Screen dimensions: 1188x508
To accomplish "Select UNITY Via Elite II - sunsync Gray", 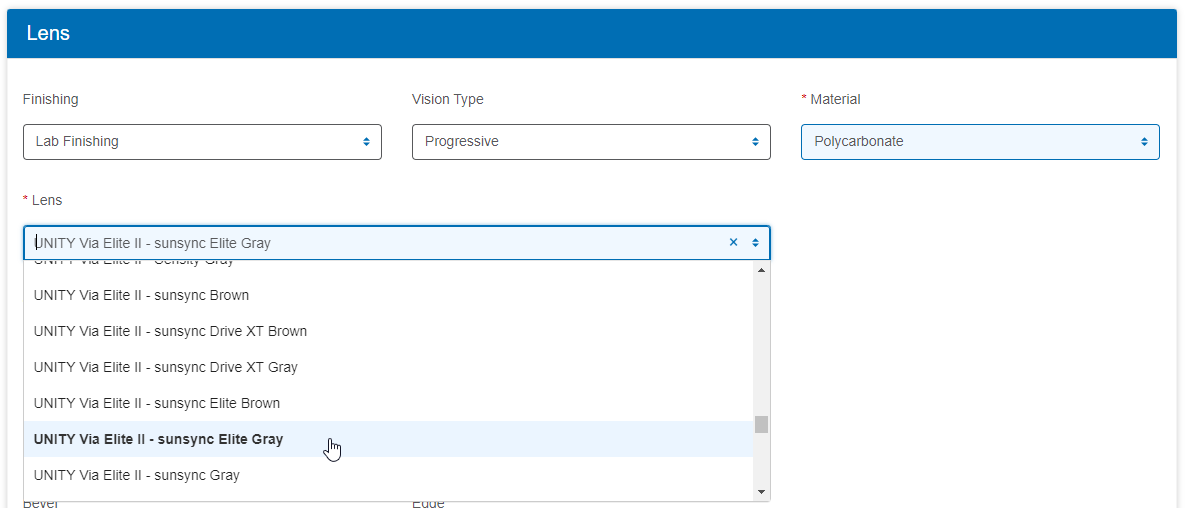I will (137, 475).
